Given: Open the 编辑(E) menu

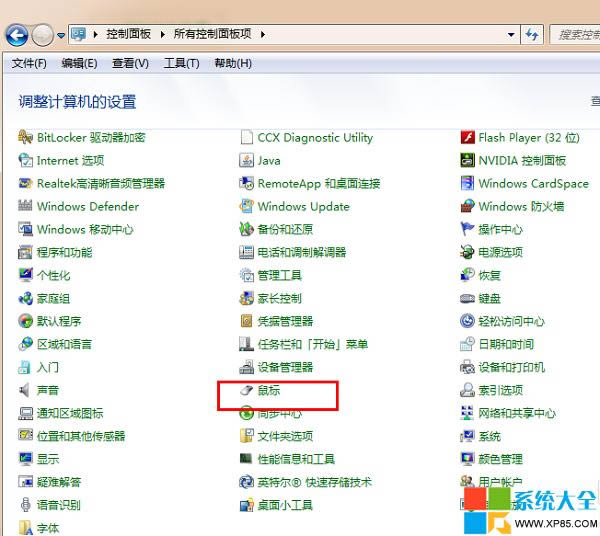Looking at the screenshot, I should [x=80, y=63].
